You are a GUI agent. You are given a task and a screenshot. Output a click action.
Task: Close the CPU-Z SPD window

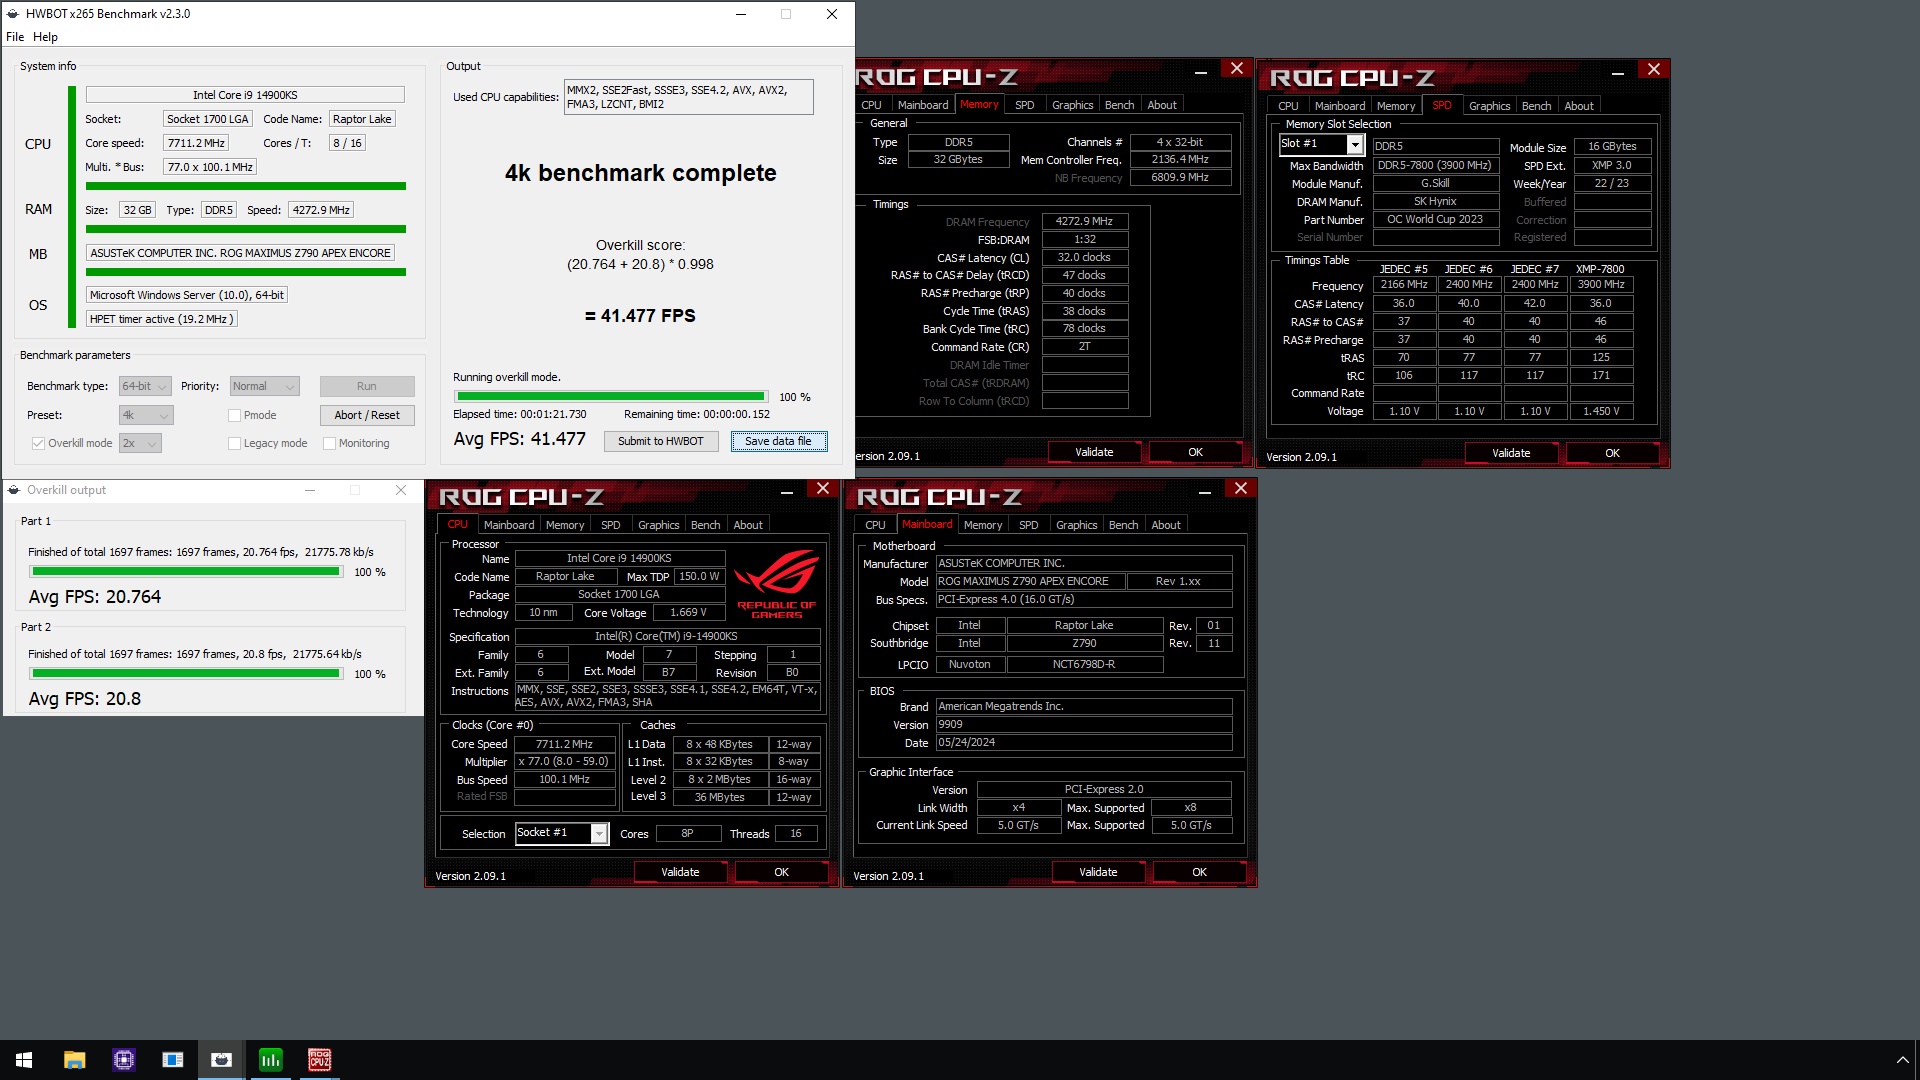[1653, 69]
